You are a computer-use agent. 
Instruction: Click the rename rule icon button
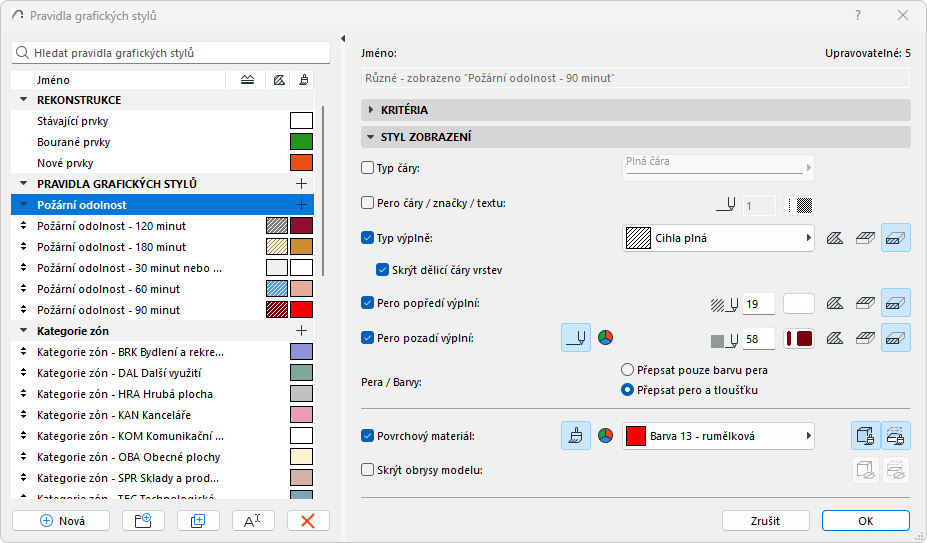click(253, 520)
